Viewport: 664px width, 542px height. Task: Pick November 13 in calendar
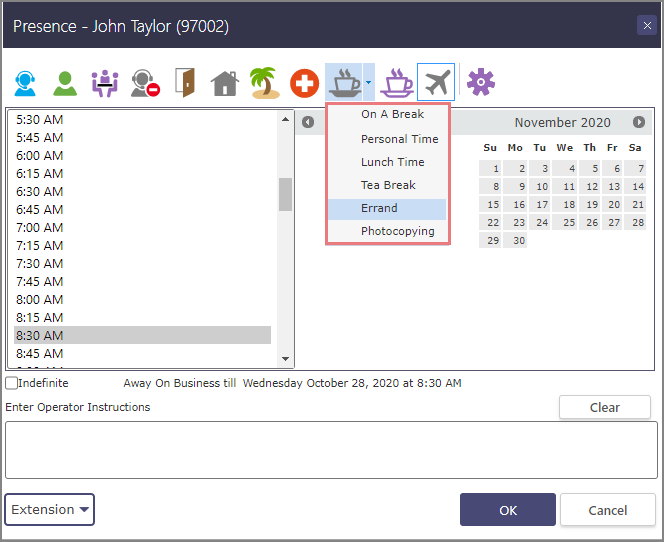pyautogui.click(x=612, y=186)
